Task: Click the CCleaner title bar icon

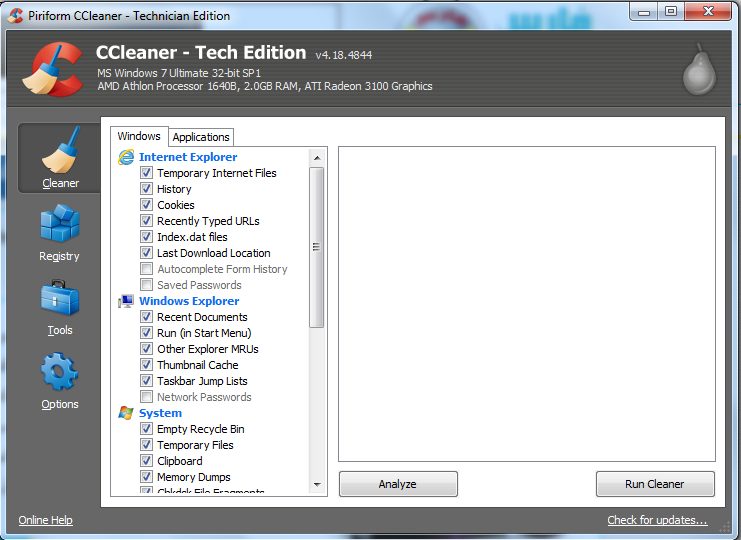Action: [16, 15]
